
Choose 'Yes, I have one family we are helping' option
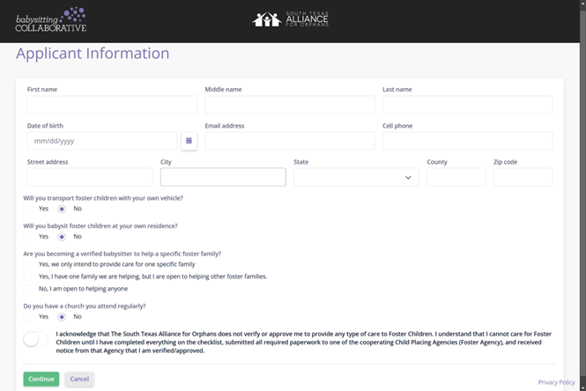click(x=27, y=277)
